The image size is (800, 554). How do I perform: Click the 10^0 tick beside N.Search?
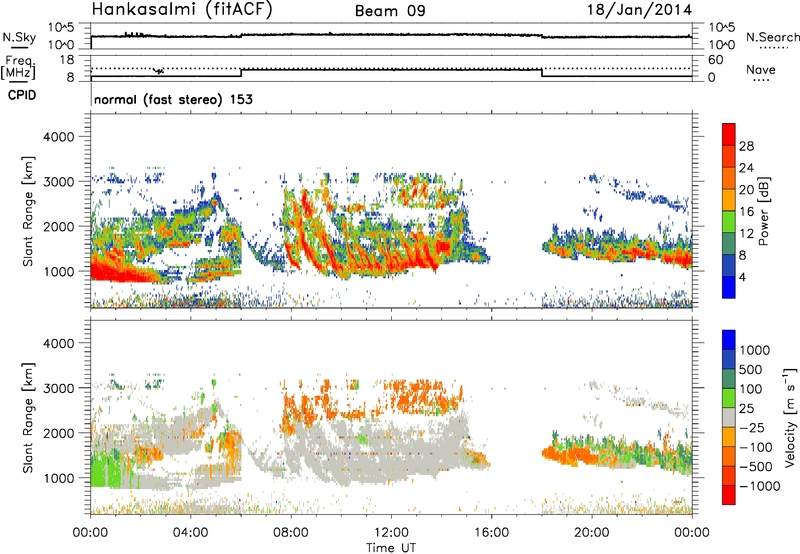pyautogui.click(x=721, y=45)
